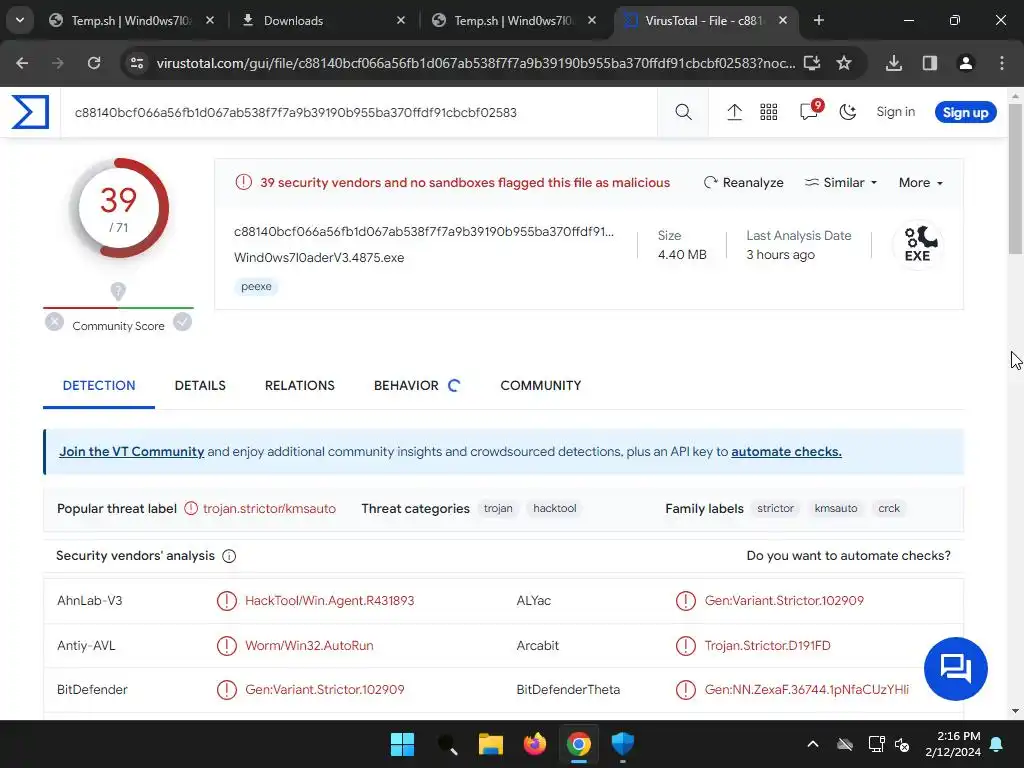Open Chrome downloads icon
1024x768 pixels.
pyautogui.click(x=893, y=63)
